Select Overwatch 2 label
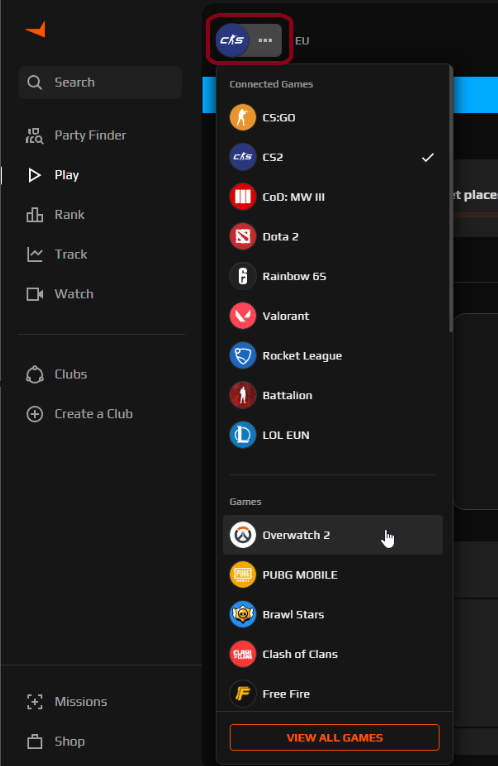498x766 pixels. pyautogui.click(x=296, y=535)
